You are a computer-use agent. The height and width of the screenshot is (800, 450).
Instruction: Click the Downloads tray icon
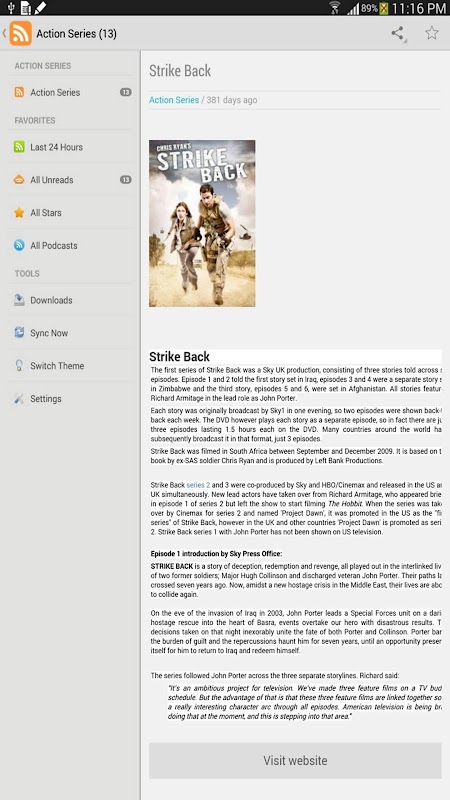(19, 300)
